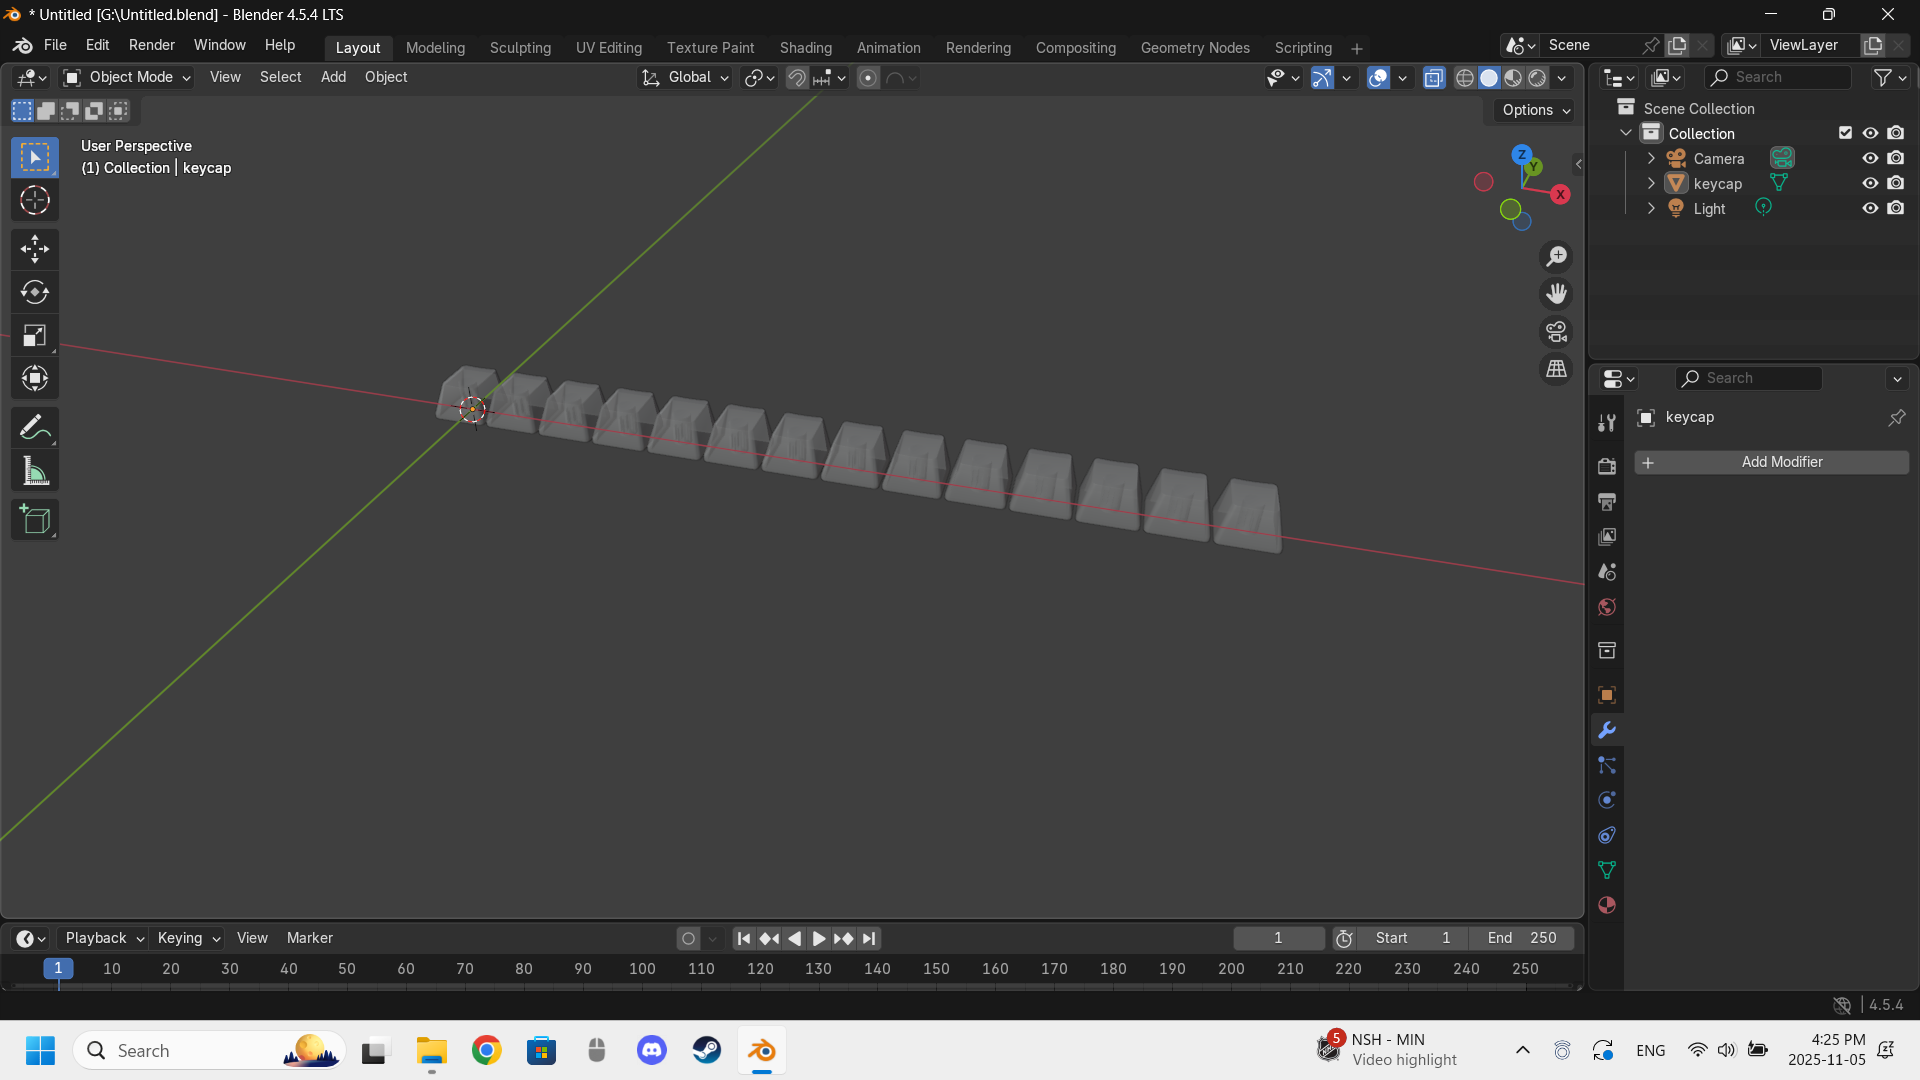Image resolution: width=1920 pixels, height=1080 pixels.
Task: Uncheck Collection exclude checkbox in outliner
Action: (1845, 133)
